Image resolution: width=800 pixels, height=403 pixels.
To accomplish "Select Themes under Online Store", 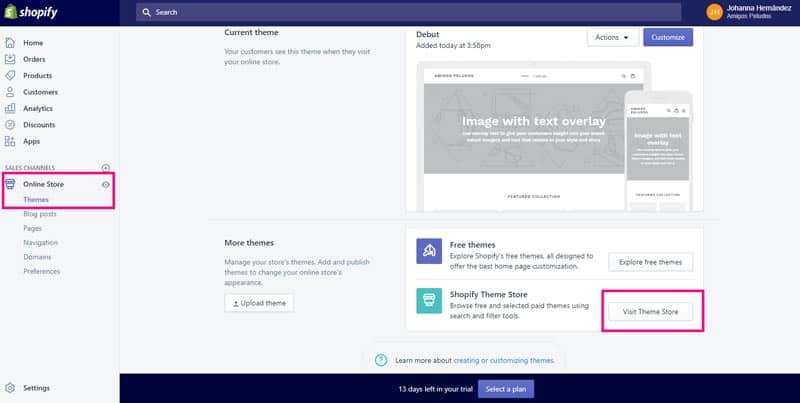I will coord(36,199).
